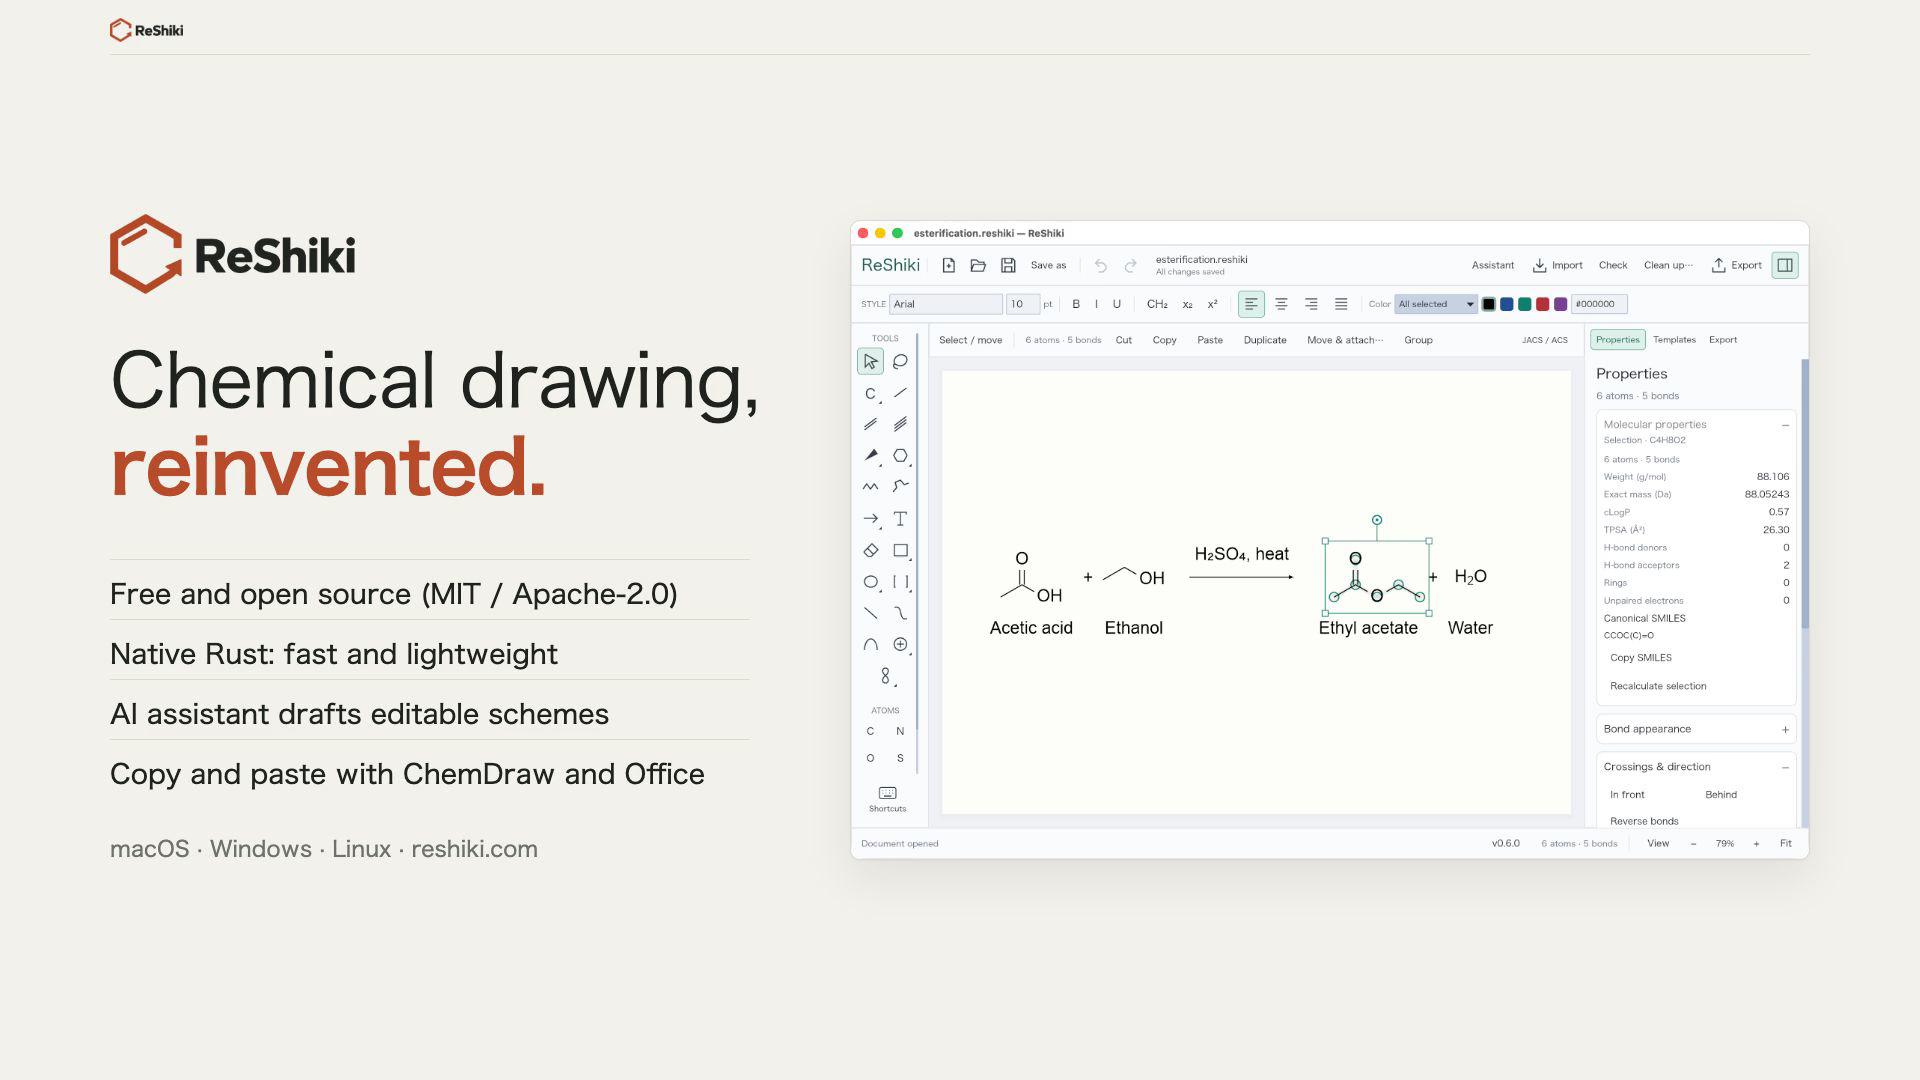Set text alignment to center

click(1281, 304)
